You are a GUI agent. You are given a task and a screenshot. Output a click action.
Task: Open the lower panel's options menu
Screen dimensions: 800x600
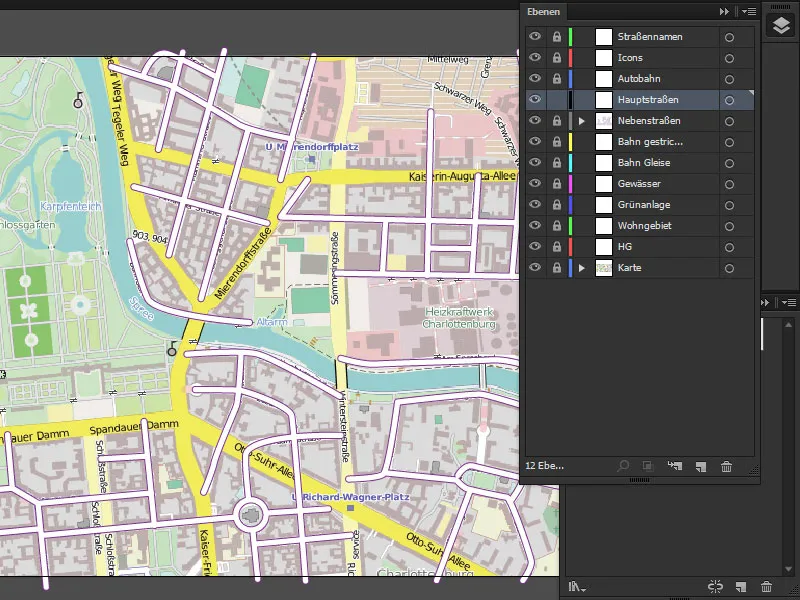coord(789,303)
